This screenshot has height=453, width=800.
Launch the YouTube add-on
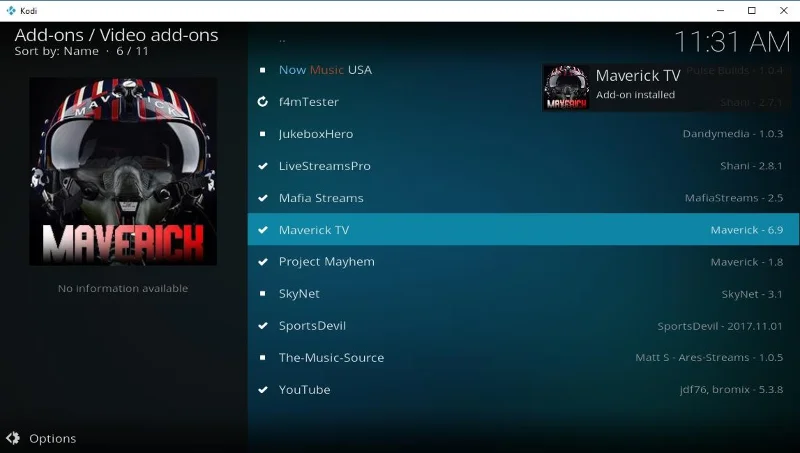pos(523,390)
